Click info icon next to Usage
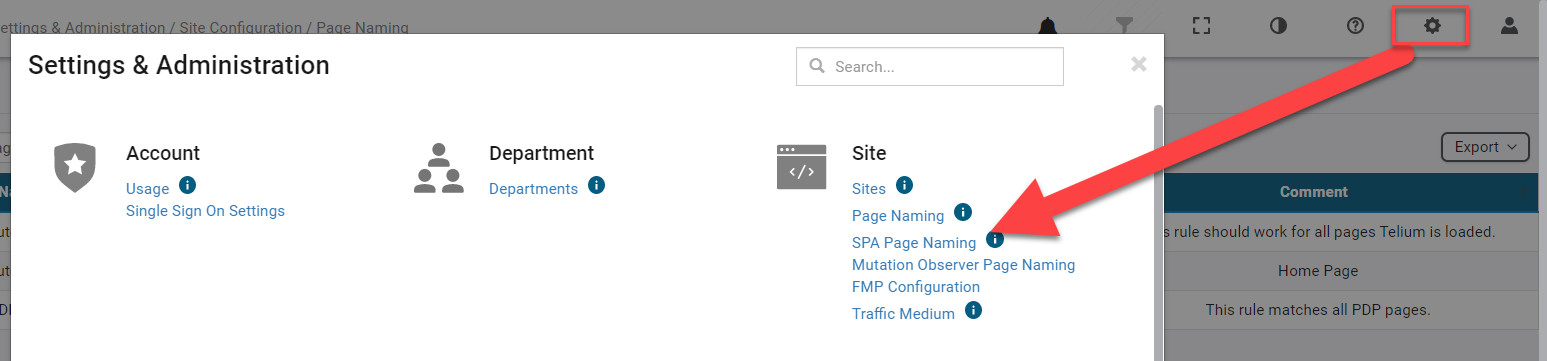The height and width of the screenshot is (361, 1547). click(187, 185)
